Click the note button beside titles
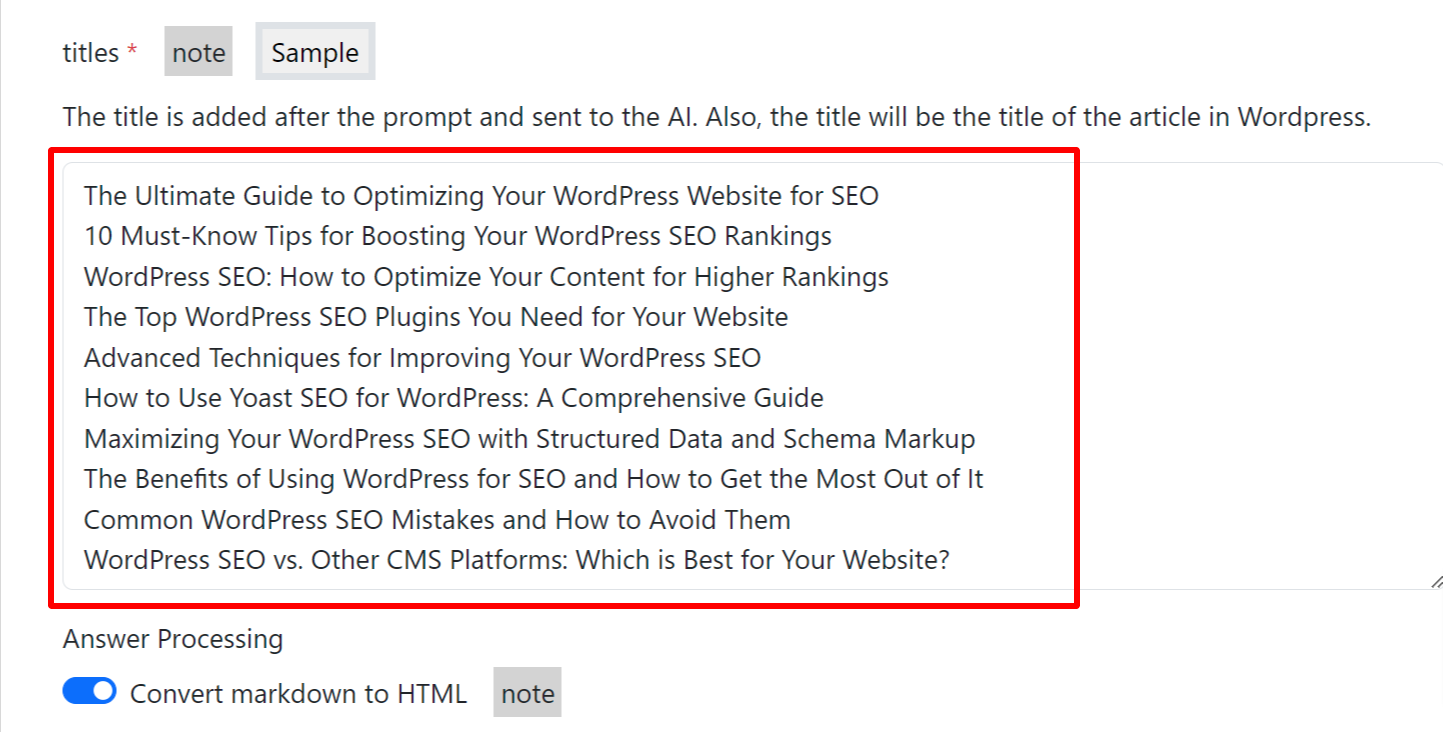1443x732 pixels. [x=198, y=53]
